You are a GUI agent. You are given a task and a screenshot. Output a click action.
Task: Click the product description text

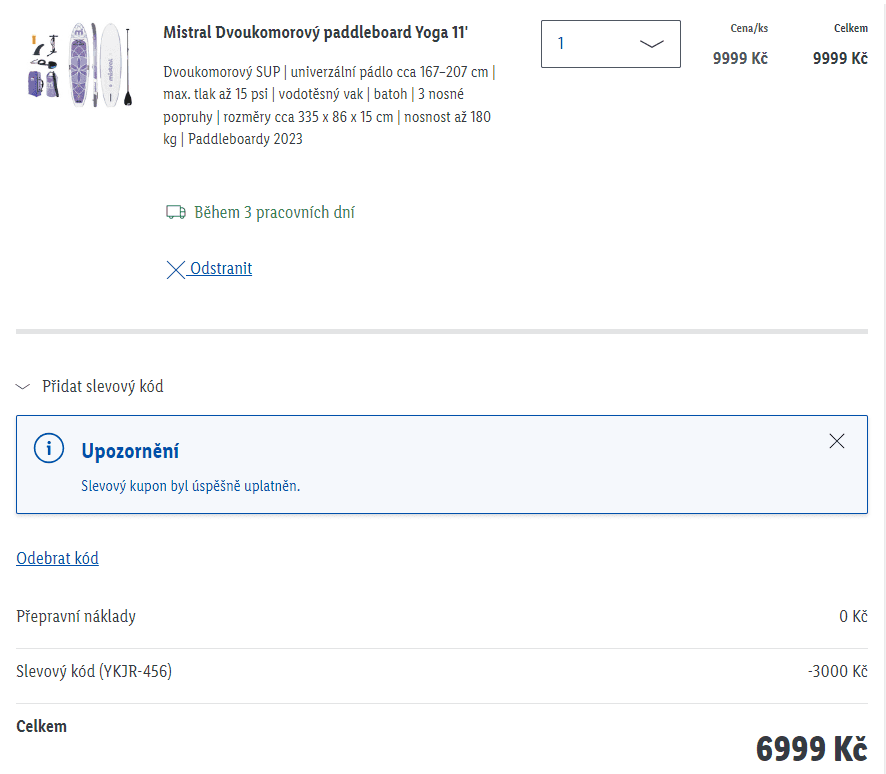click(x=329, y=106)
